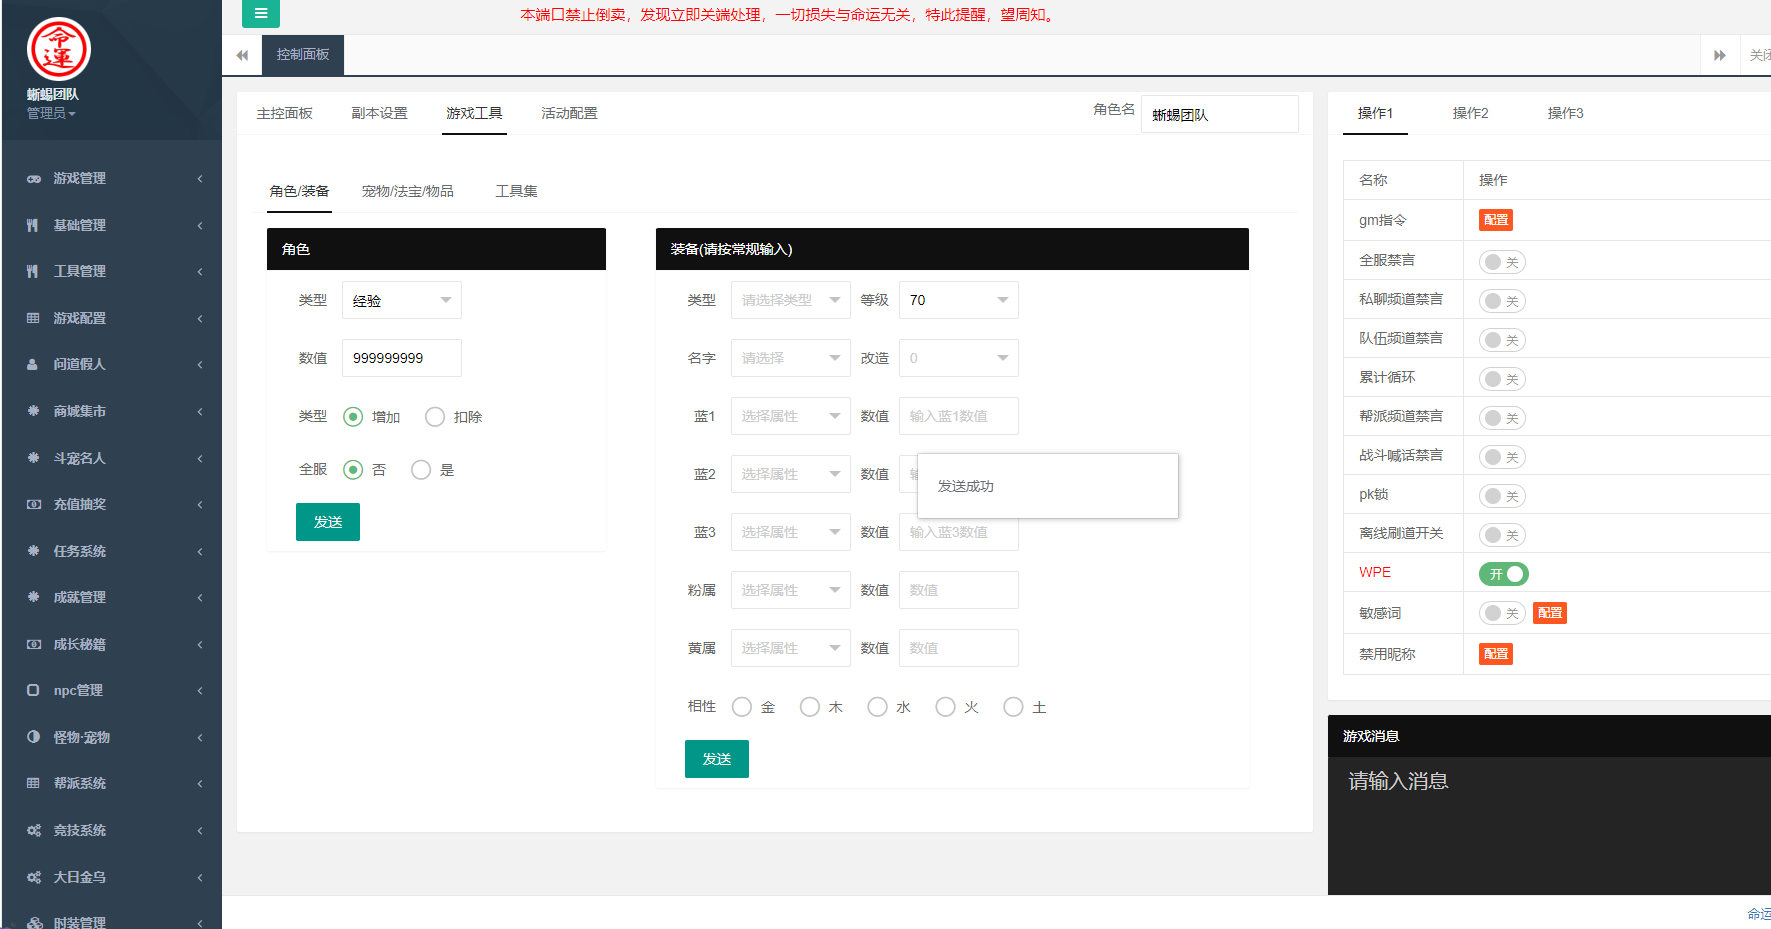
Task: Open the 宠物/法宝/物品 tab
Action: point(407,191)
